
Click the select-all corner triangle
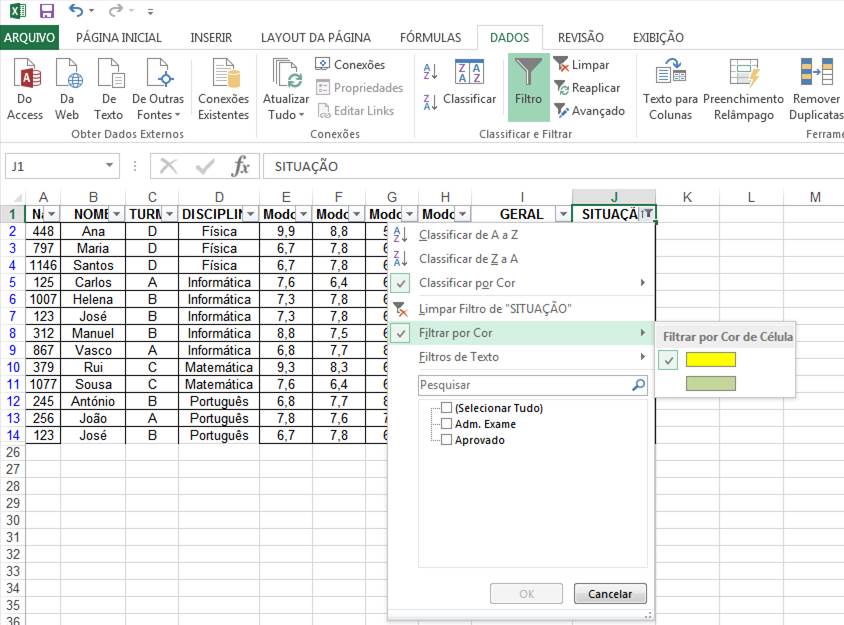[16, 197]
